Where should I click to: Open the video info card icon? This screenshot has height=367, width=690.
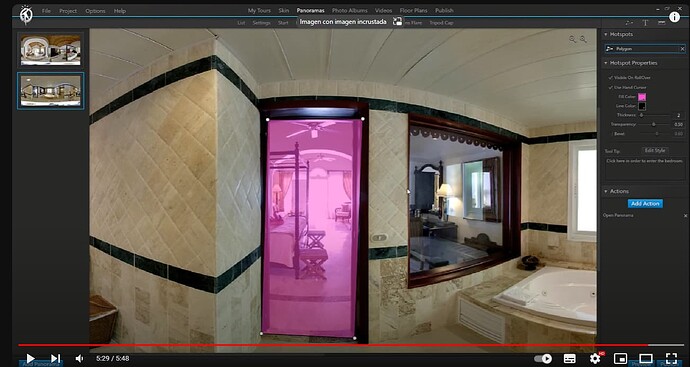(674, 17)
